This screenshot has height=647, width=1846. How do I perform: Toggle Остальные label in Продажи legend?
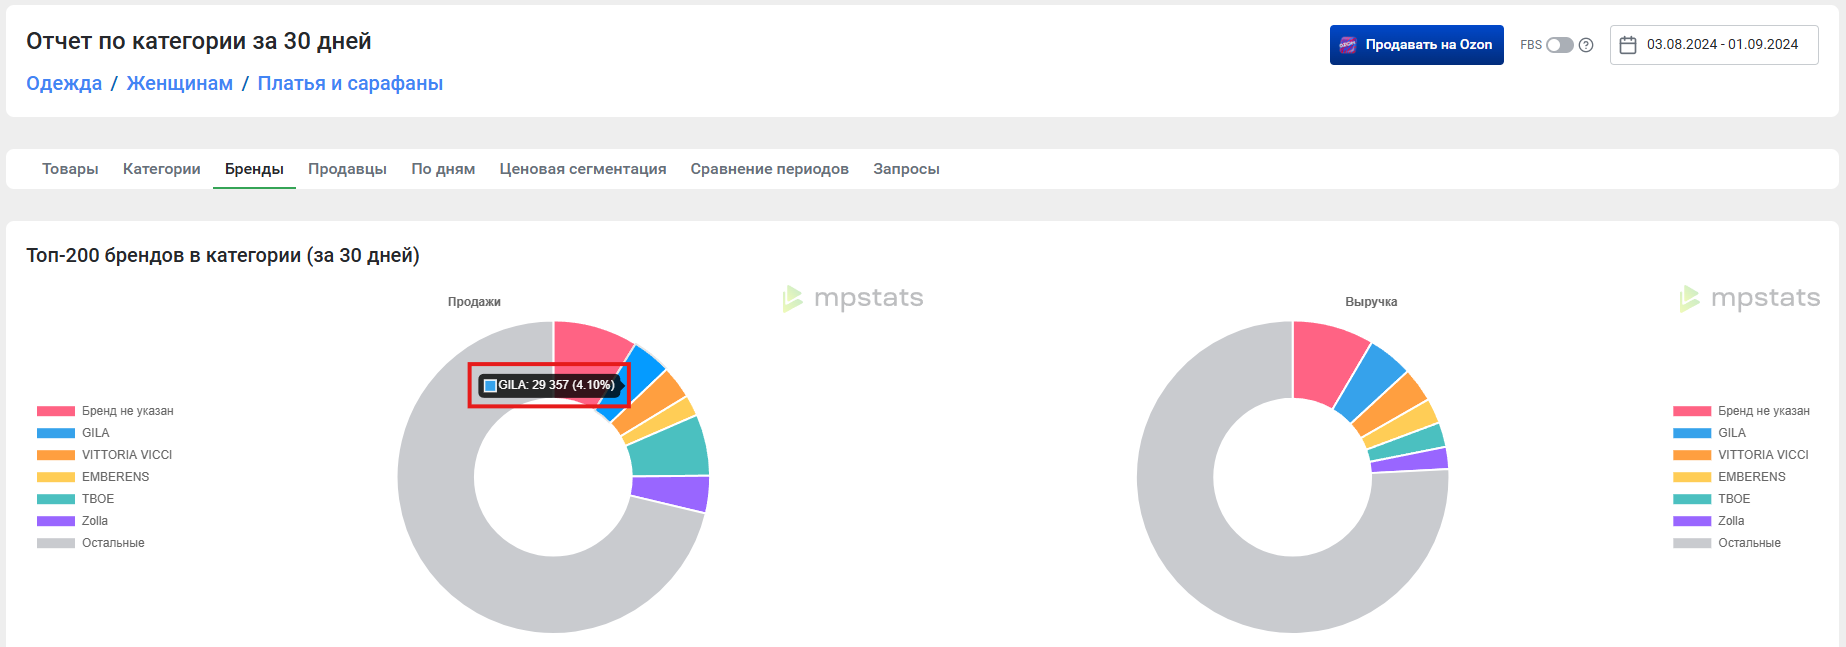pos(113,543)
